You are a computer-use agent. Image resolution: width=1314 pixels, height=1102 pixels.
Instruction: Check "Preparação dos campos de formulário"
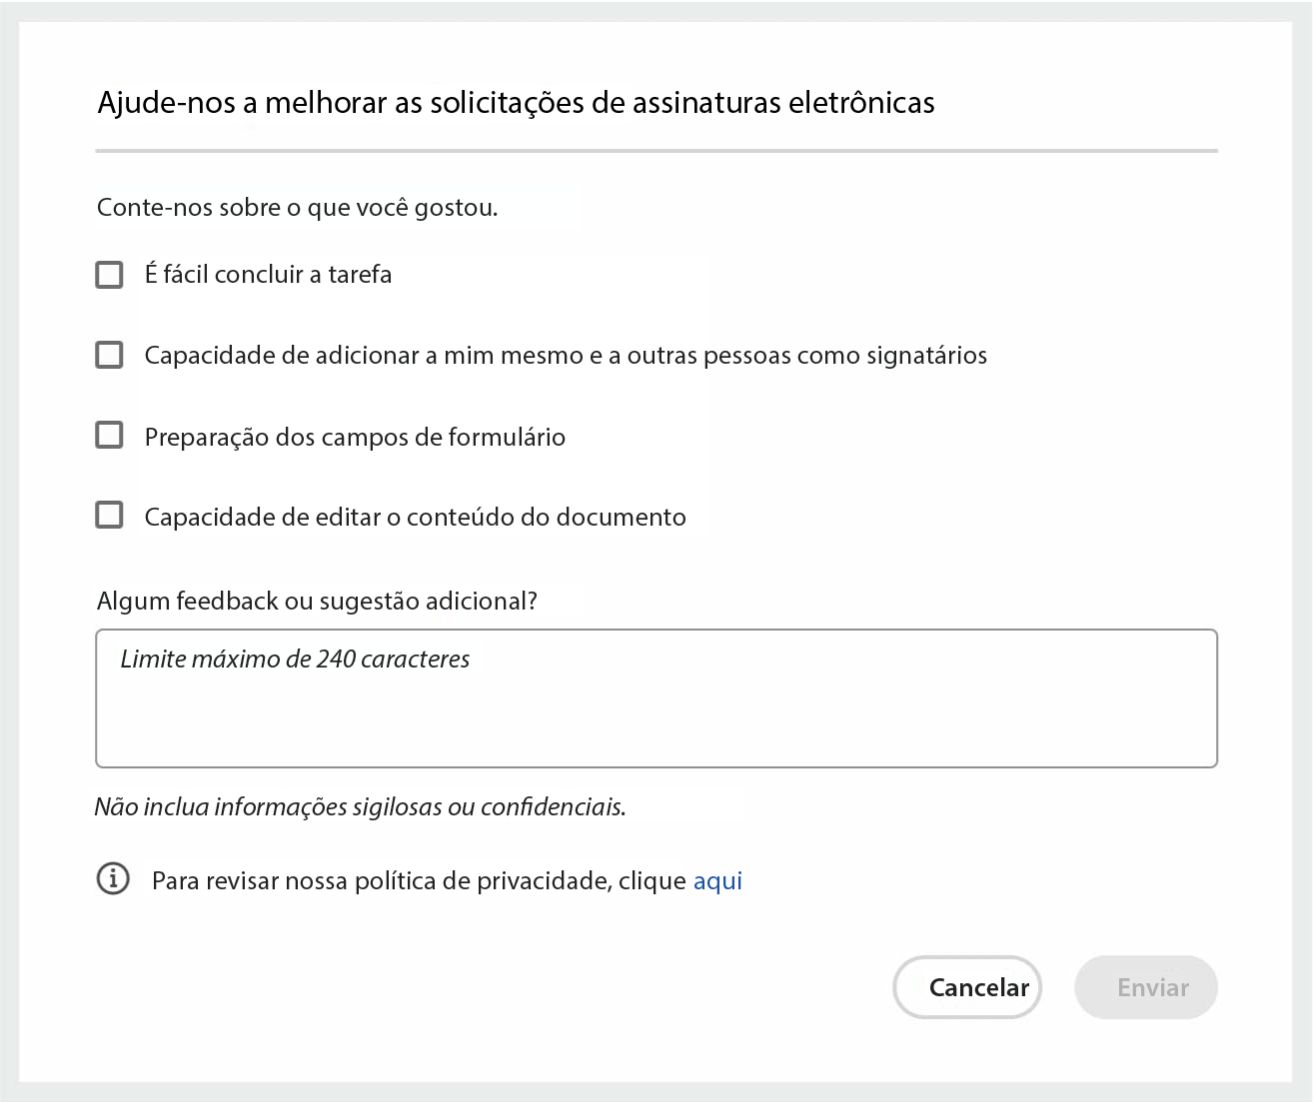click(109, 434)
